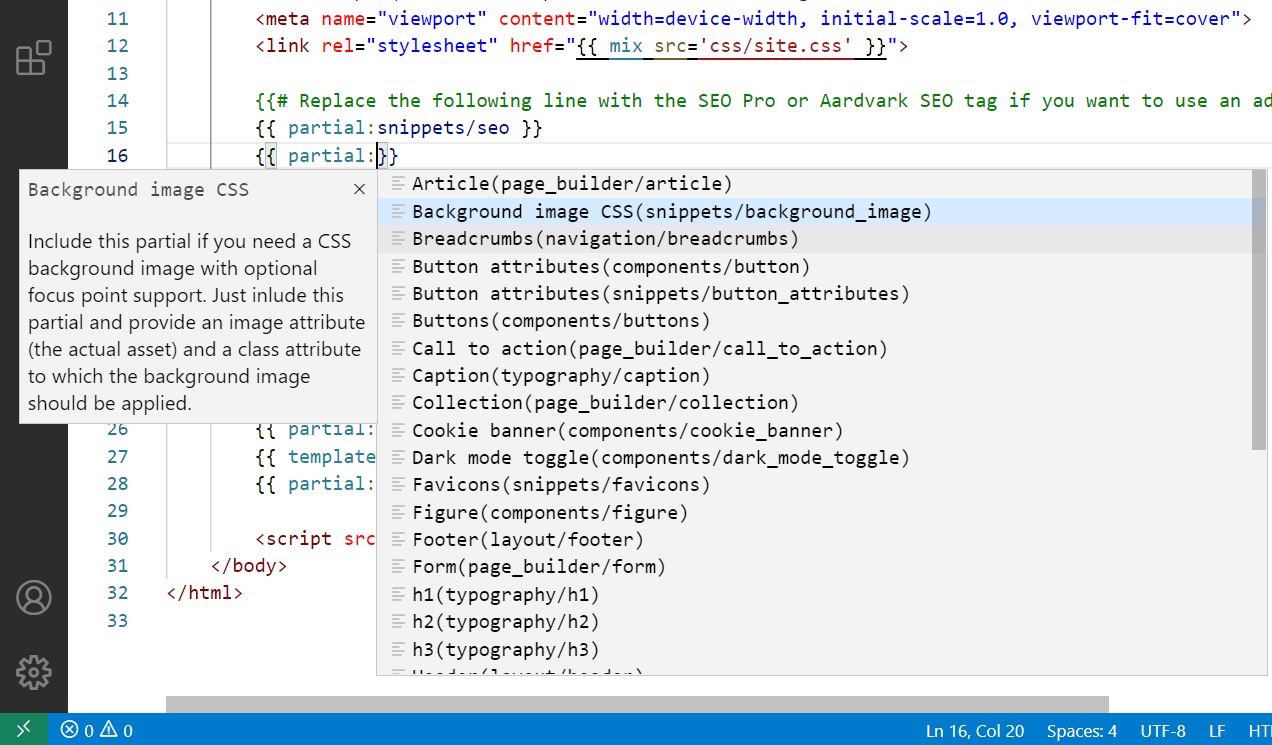Change file encoding via UTF-8
The width and height of the screenshot is (1272, 745).
[1163, 731]
